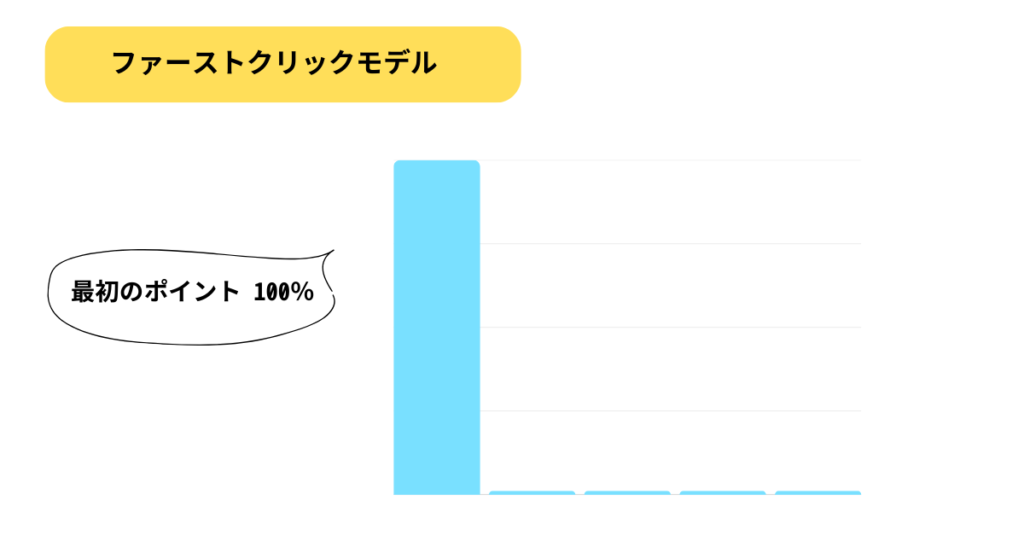Screen dimensions: 1024x546
Task: Click the rounded top of the tall bar
Action: coord(437,165)
